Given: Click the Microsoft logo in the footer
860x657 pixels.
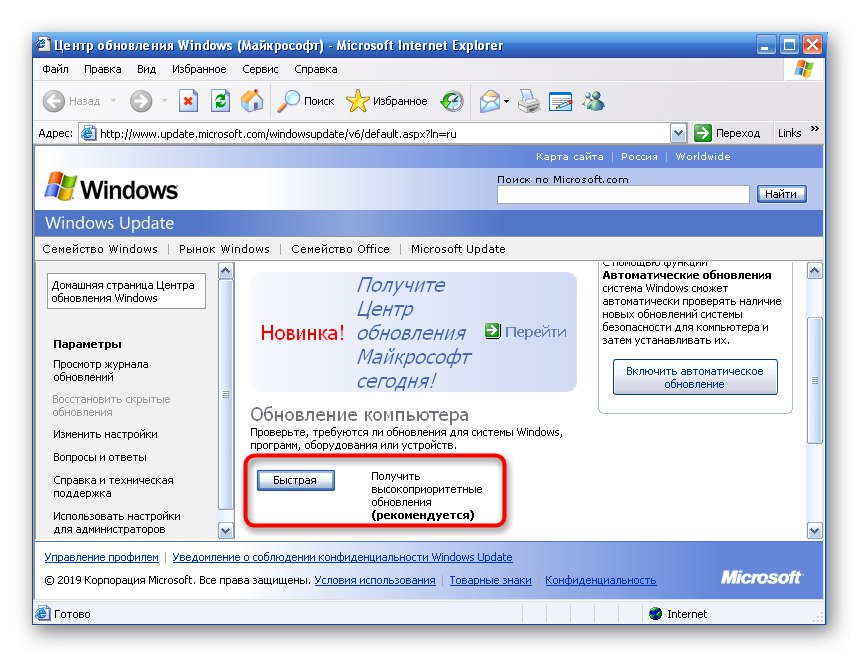Looking at the screenshot, I should pyautogui.click(x=761, y=577).
